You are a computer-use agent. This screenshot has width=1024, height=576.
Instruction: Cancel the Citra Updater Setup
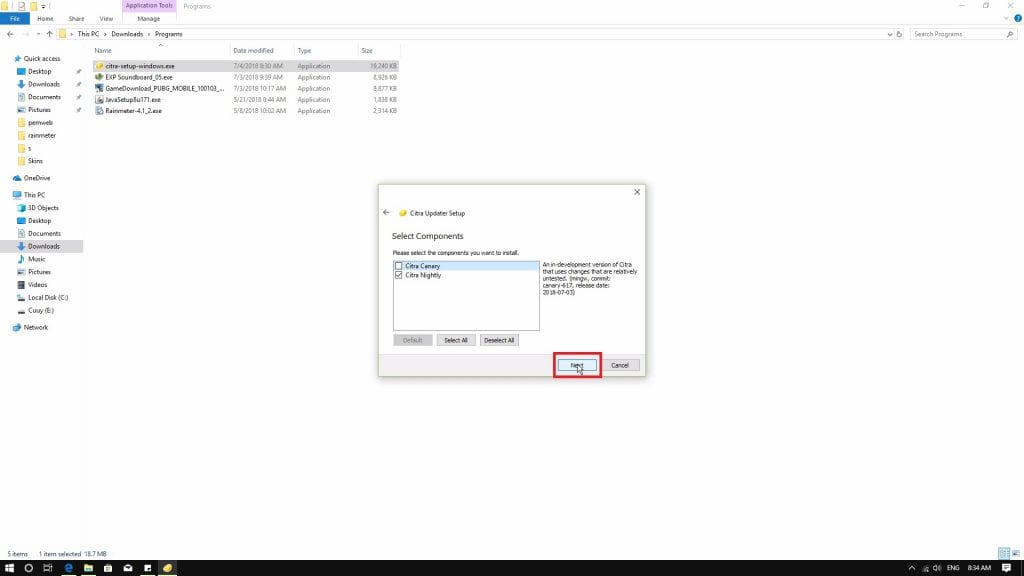tap(620, 365)
